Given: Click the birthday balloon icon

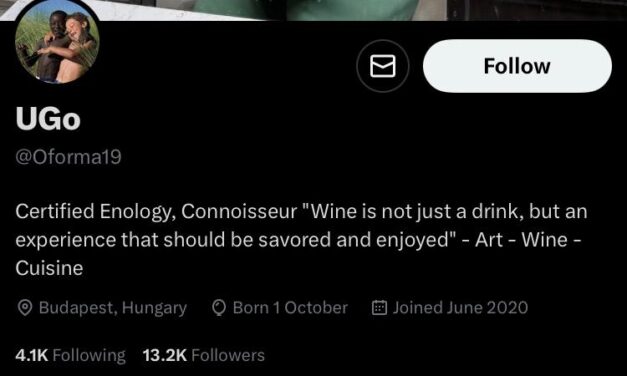Looking at the screenshot, I should coord(219,308).
